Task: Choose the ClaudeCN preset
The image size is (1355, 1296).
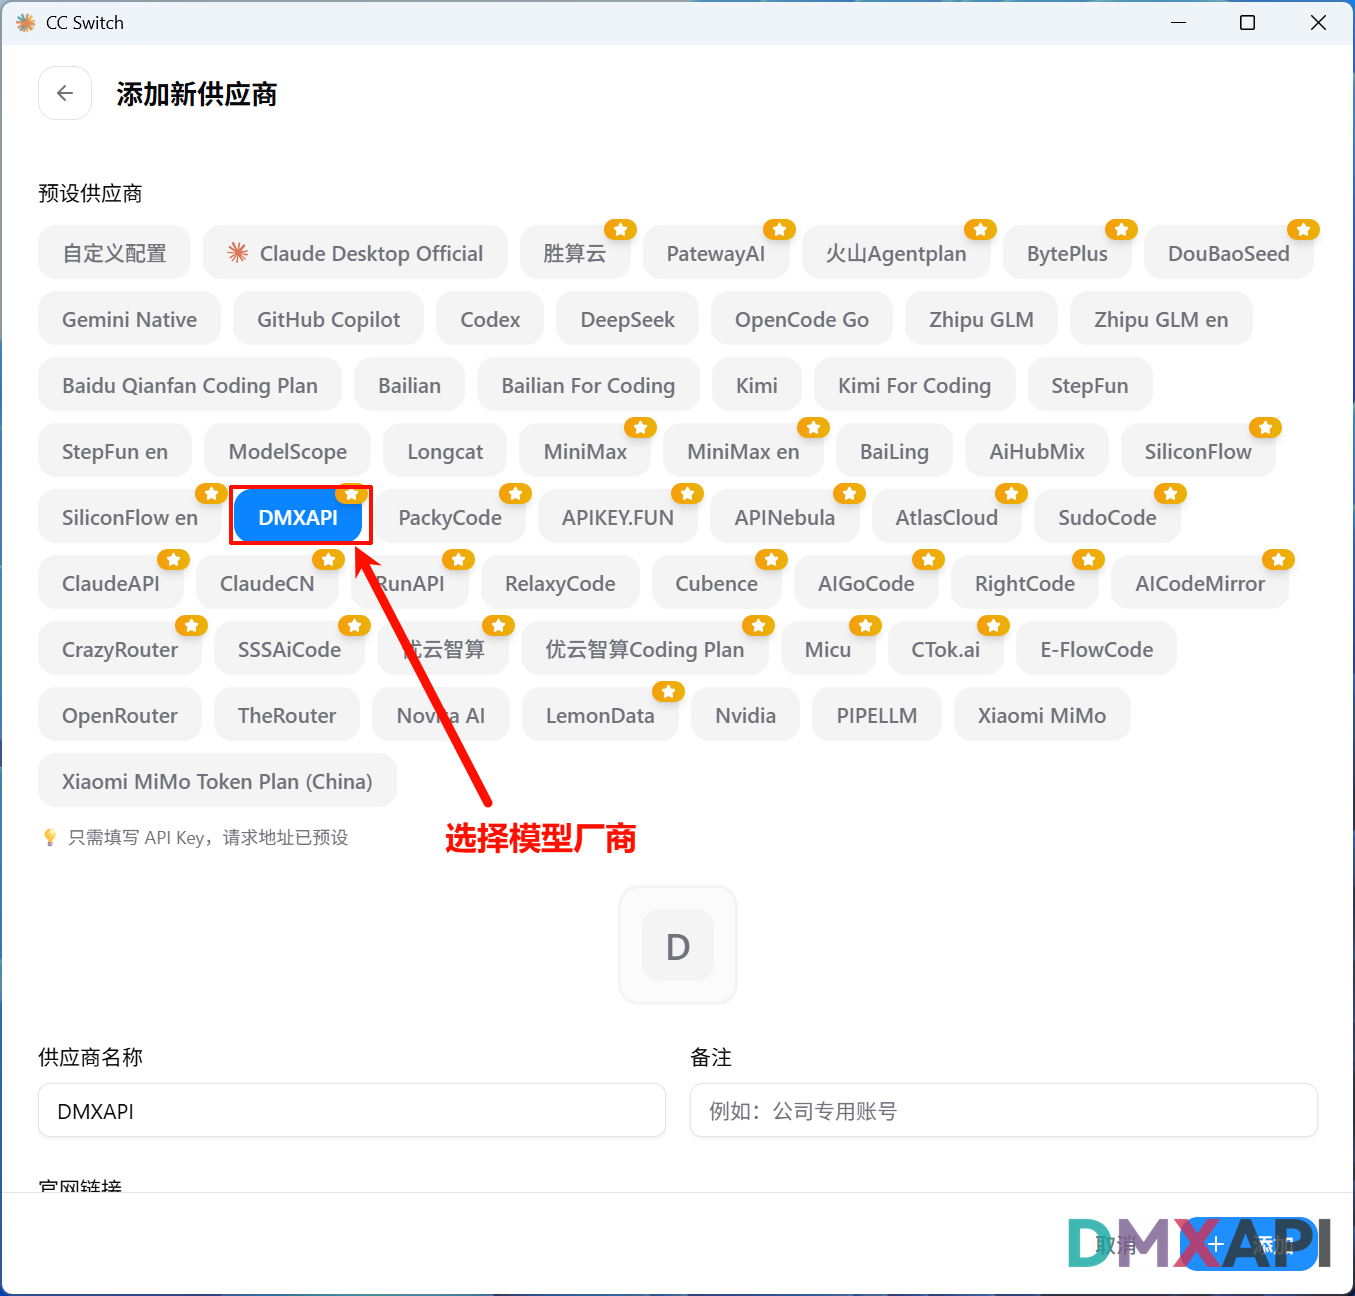Action: [x=267, y=583]
